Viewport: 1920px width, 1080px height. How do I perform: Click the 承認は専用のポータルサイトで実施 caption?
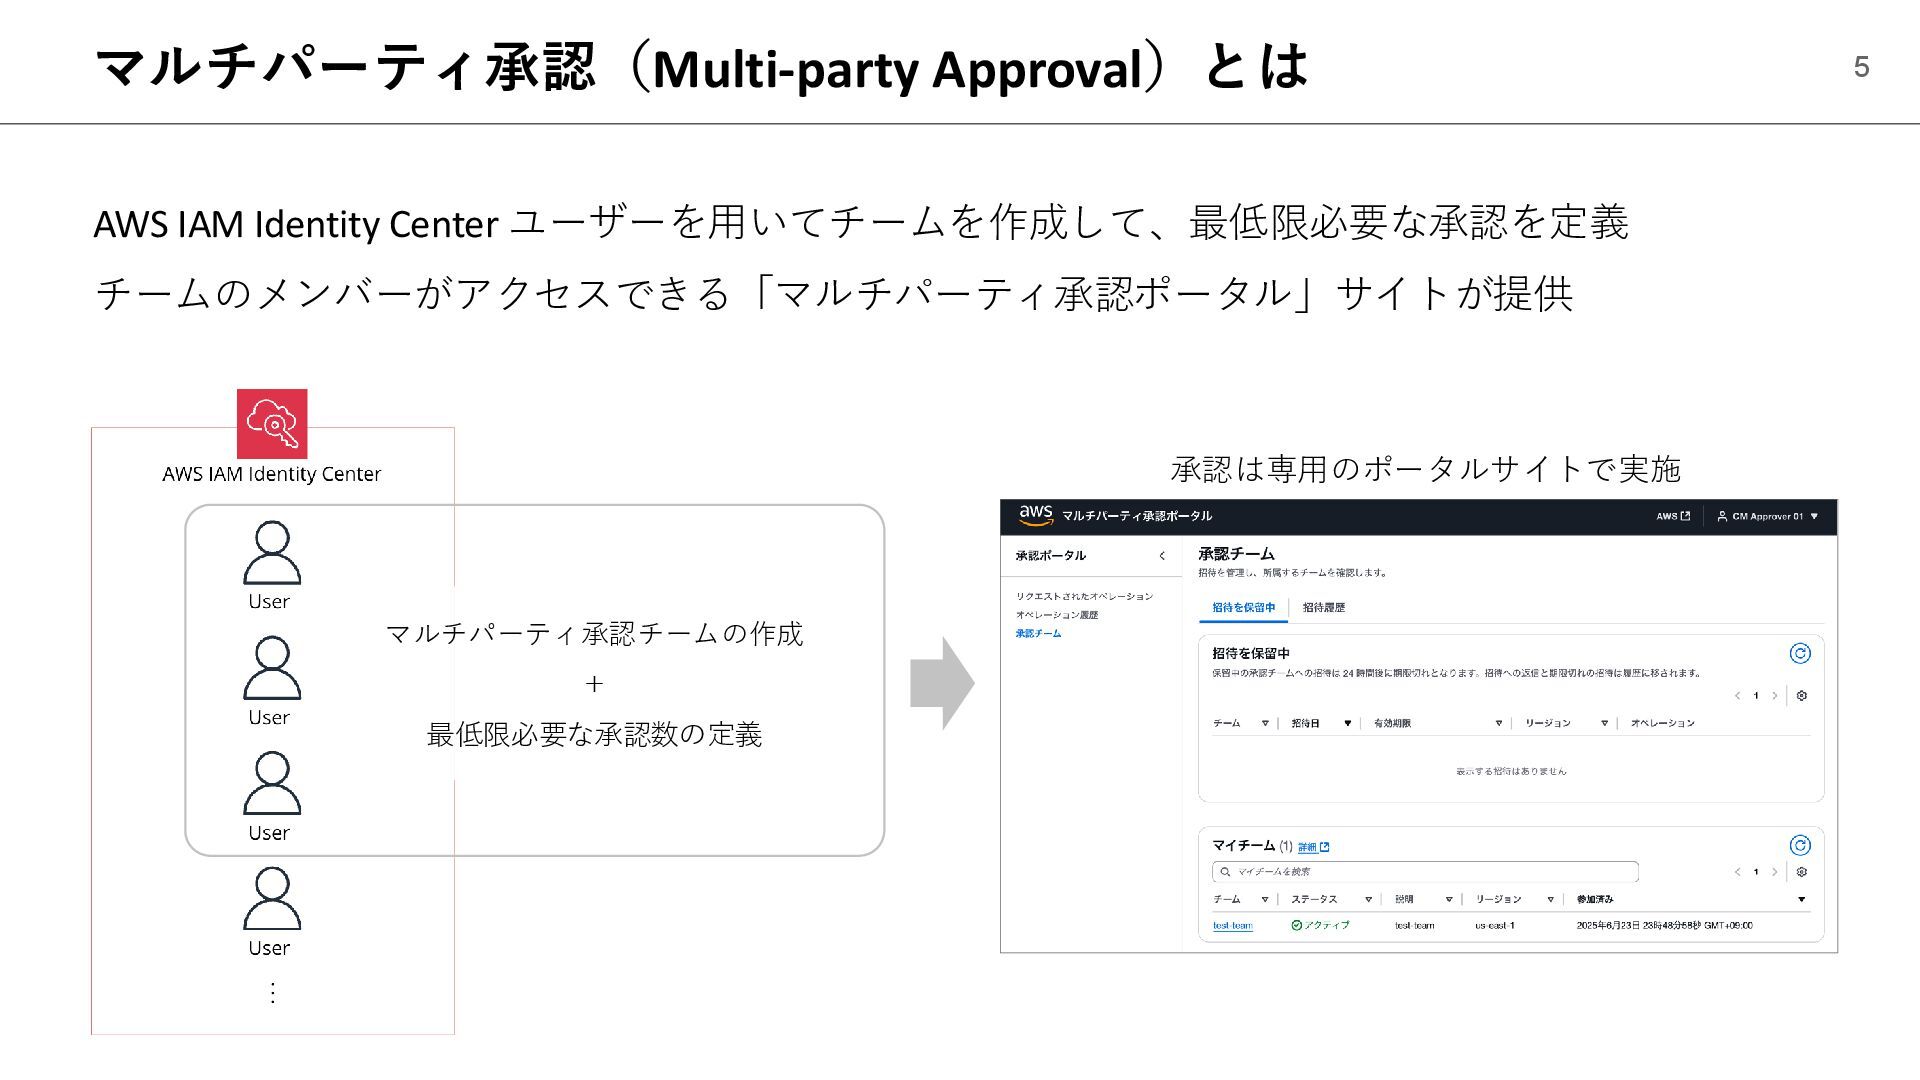point(1425,469)
